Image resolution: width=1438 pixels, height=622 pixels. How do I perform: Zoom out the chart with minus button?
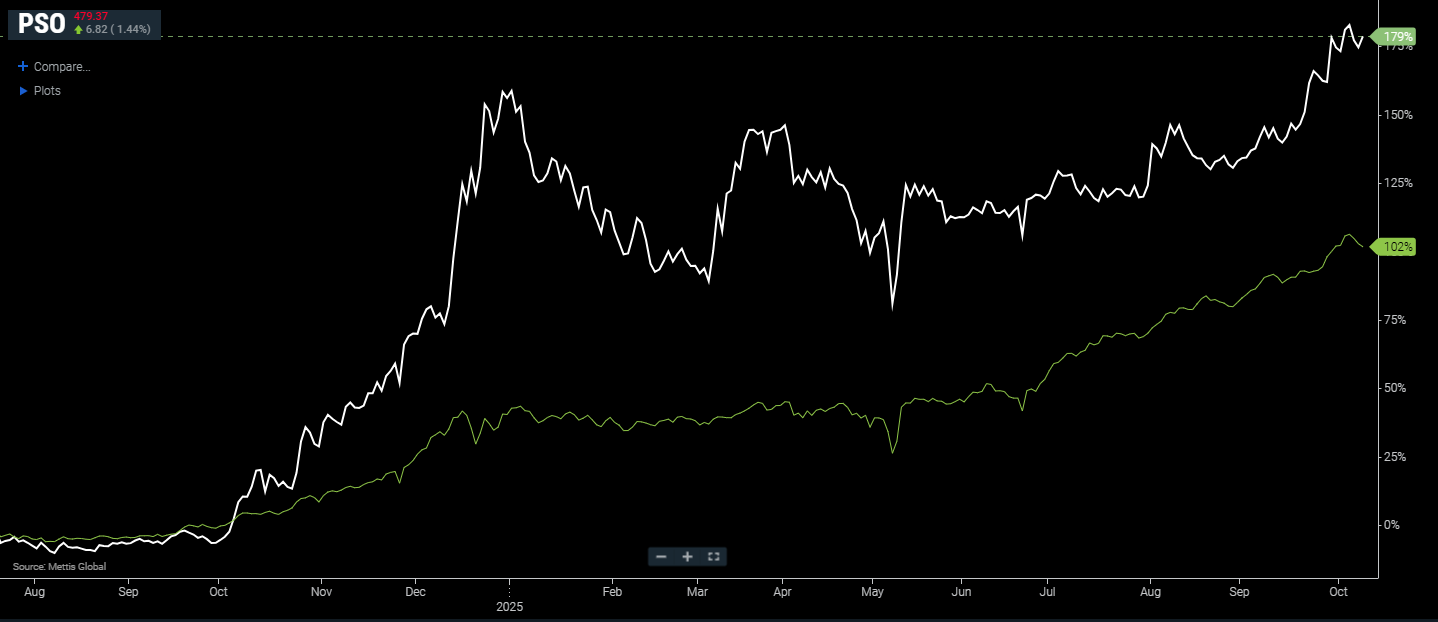pos(661,557)
